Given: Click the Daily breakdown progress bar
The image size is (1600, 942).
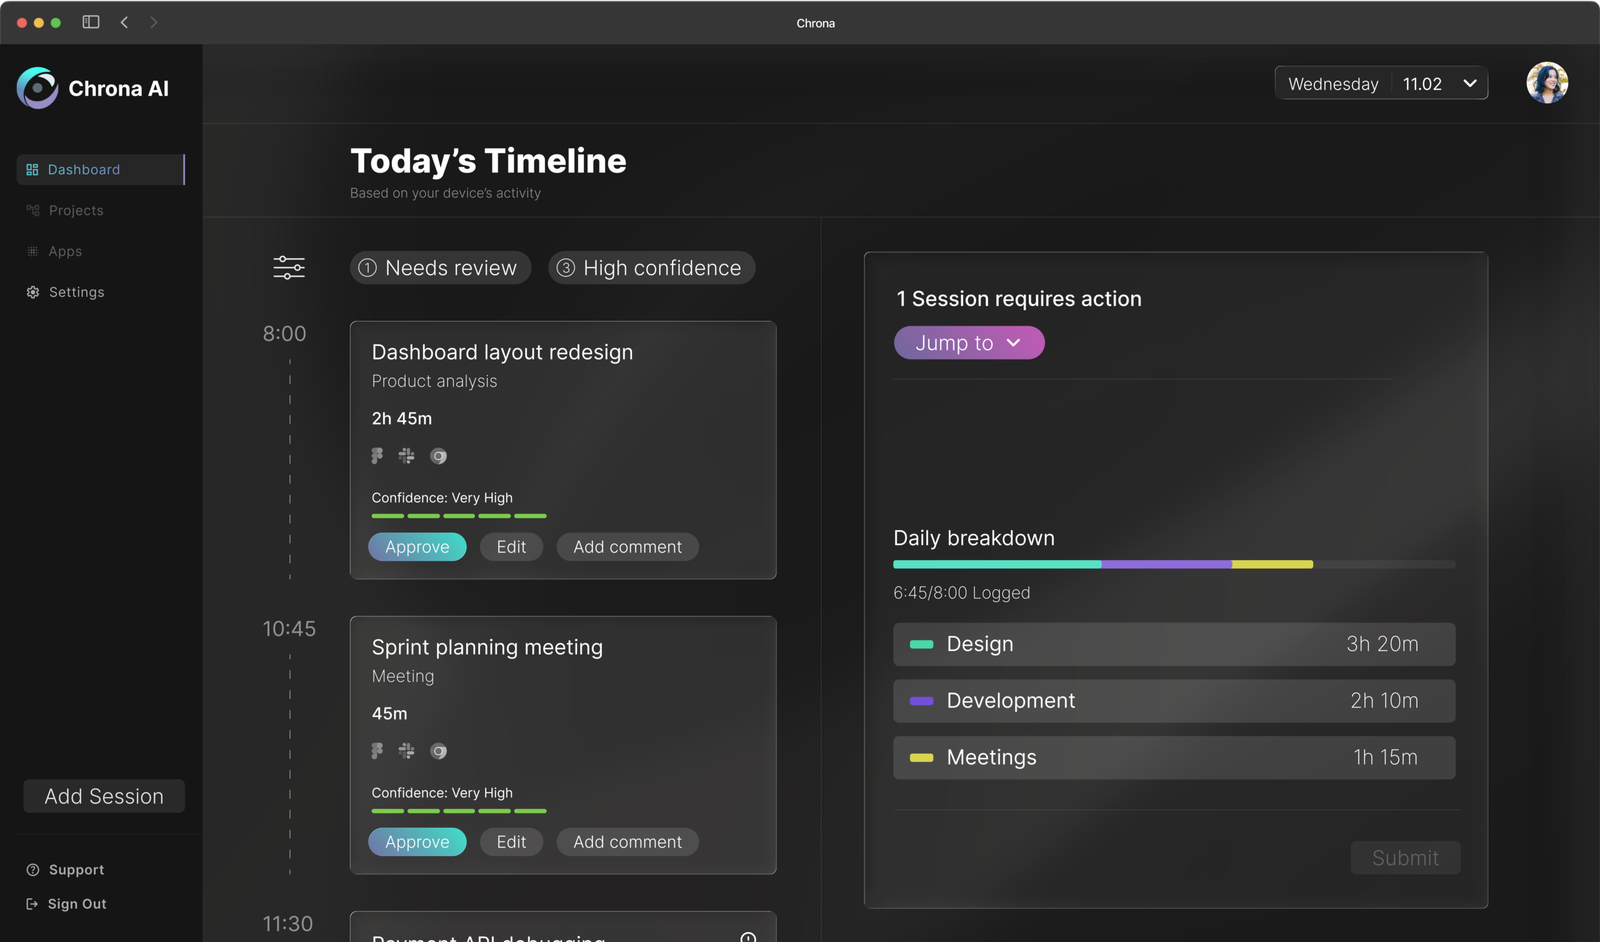Looking at the screenshot, I should [1173, 565].
